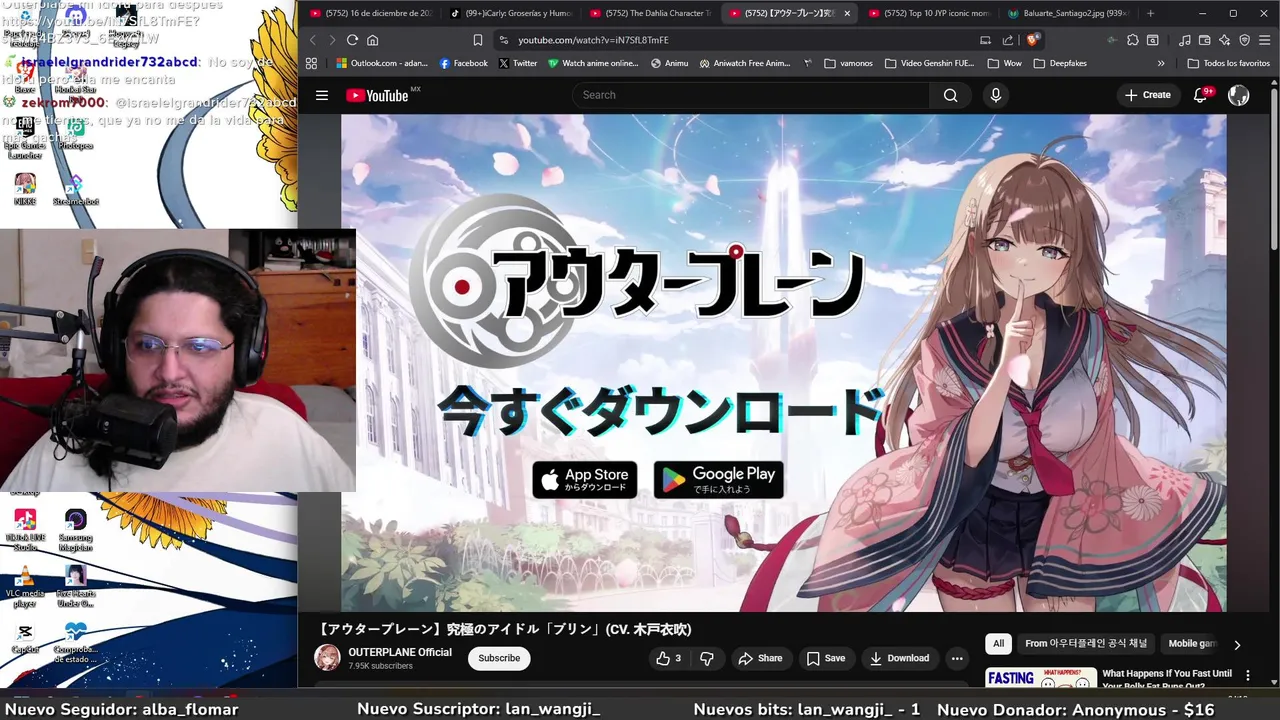Show more recommendation chips arrow

coord(1237,645)
